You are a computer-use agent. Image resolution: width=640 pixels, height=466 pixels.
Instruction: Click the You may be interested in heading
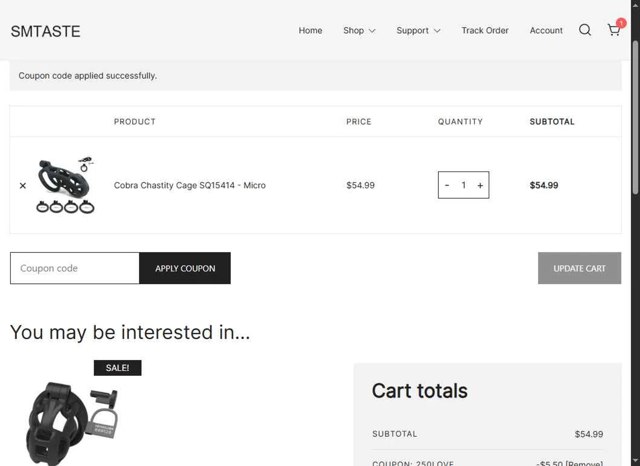click(130, 332)
